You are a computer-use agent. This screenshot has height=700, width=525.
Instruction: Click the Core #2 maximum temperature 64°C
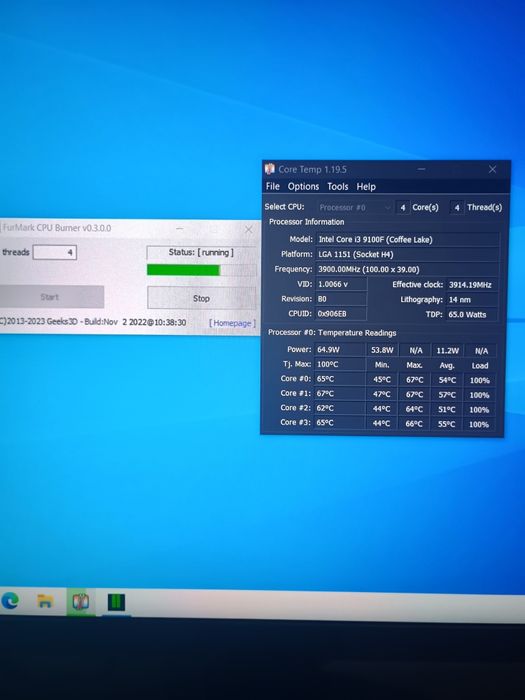click(x=414, y=409)
